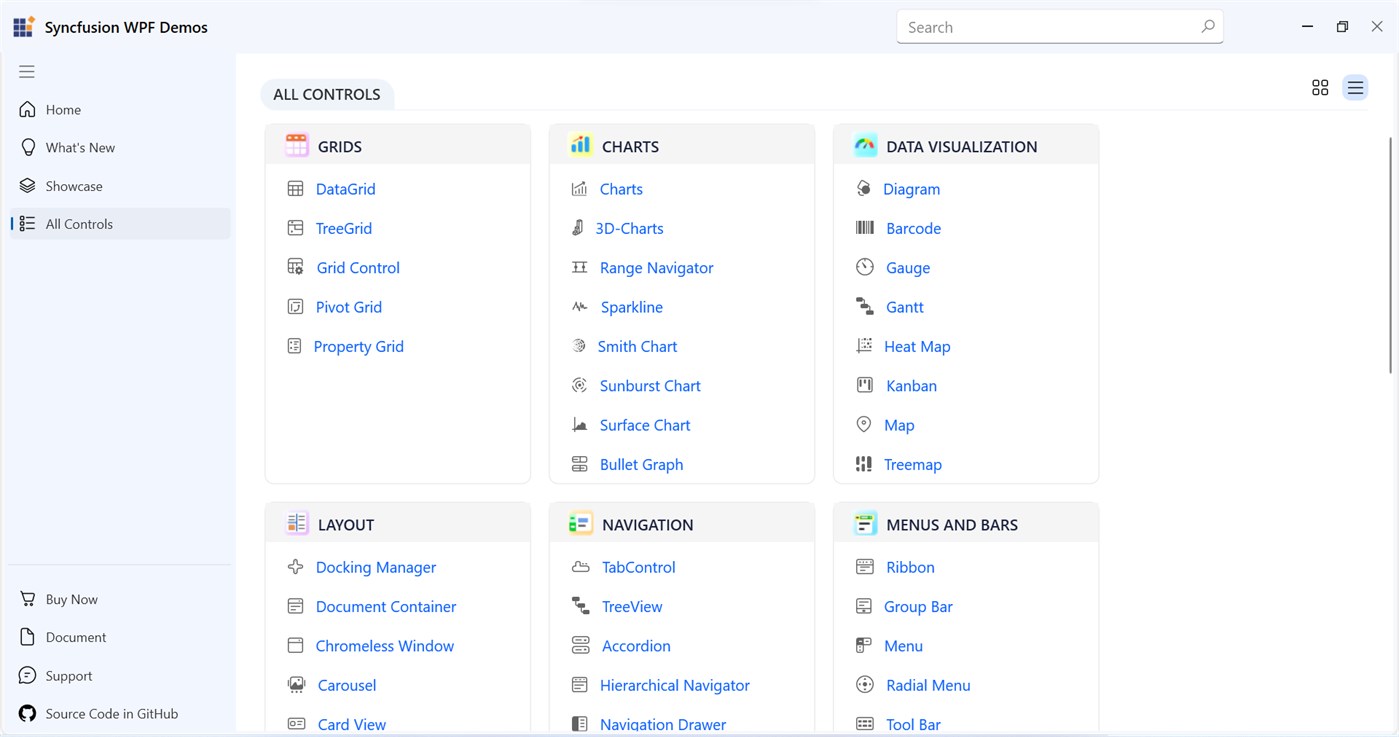The width and height of the screenshot is (1399, 737).
Task: Open the Range Navigator demo
Action: pos(657,268)
